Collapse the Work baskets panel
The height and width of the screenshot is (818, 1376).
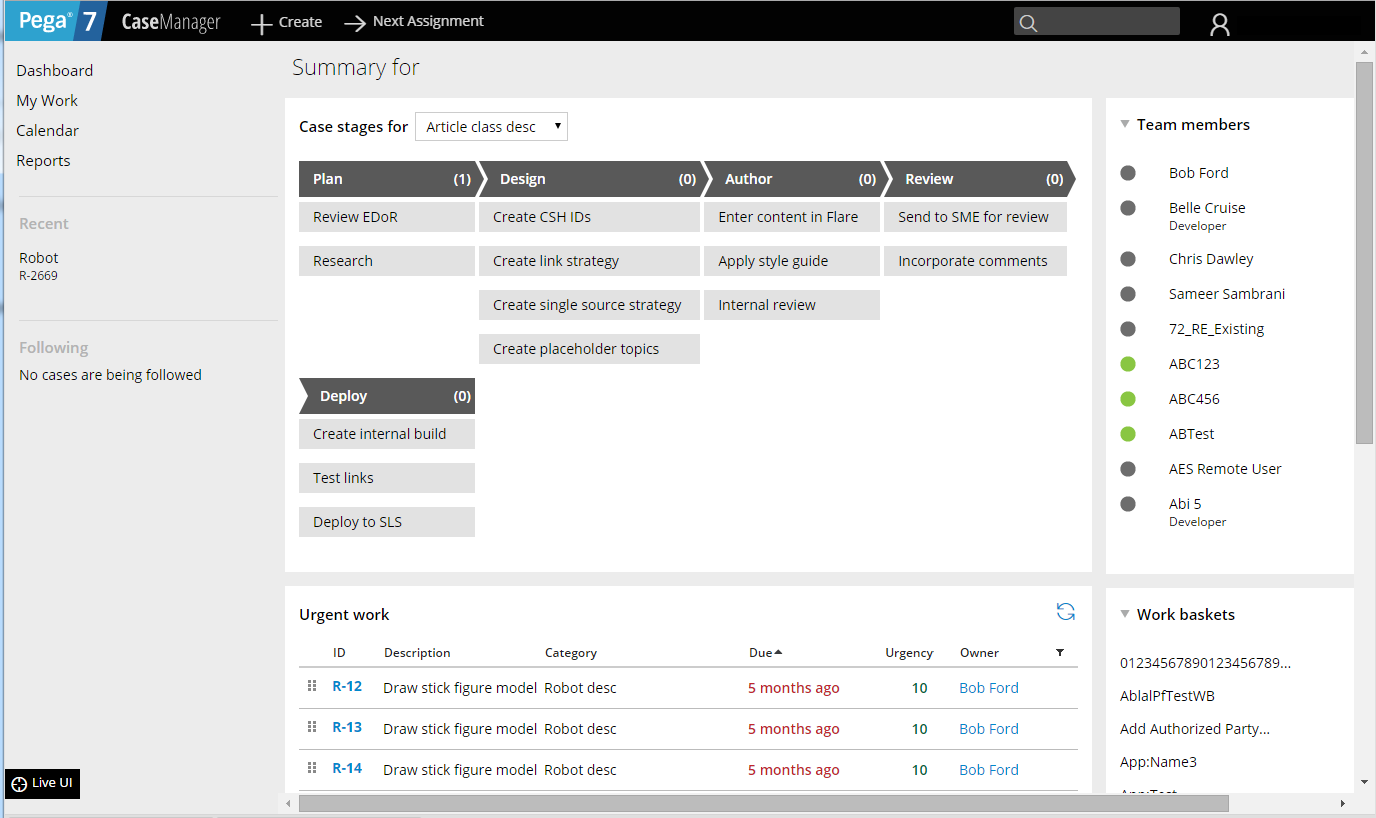(1125, 614)
